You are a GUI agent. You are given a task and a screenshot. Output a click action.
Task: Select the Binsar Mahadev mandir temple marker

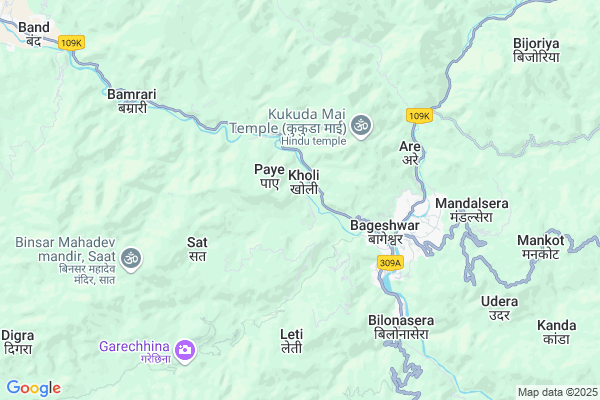[x=131, y=259]
